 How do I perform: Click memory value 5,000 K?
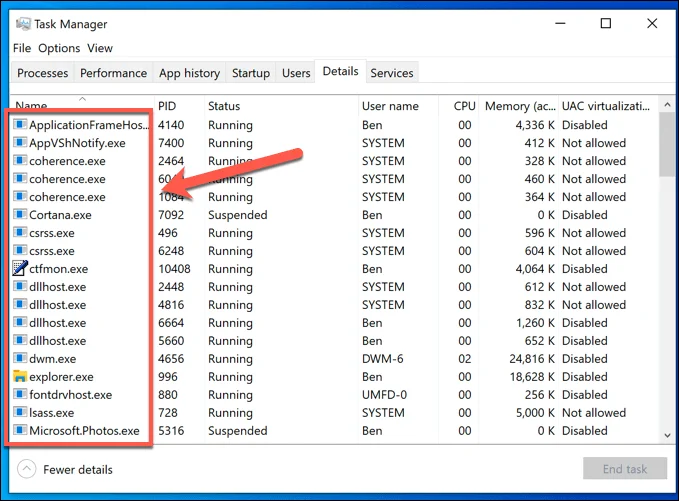[x=535, y=413]
